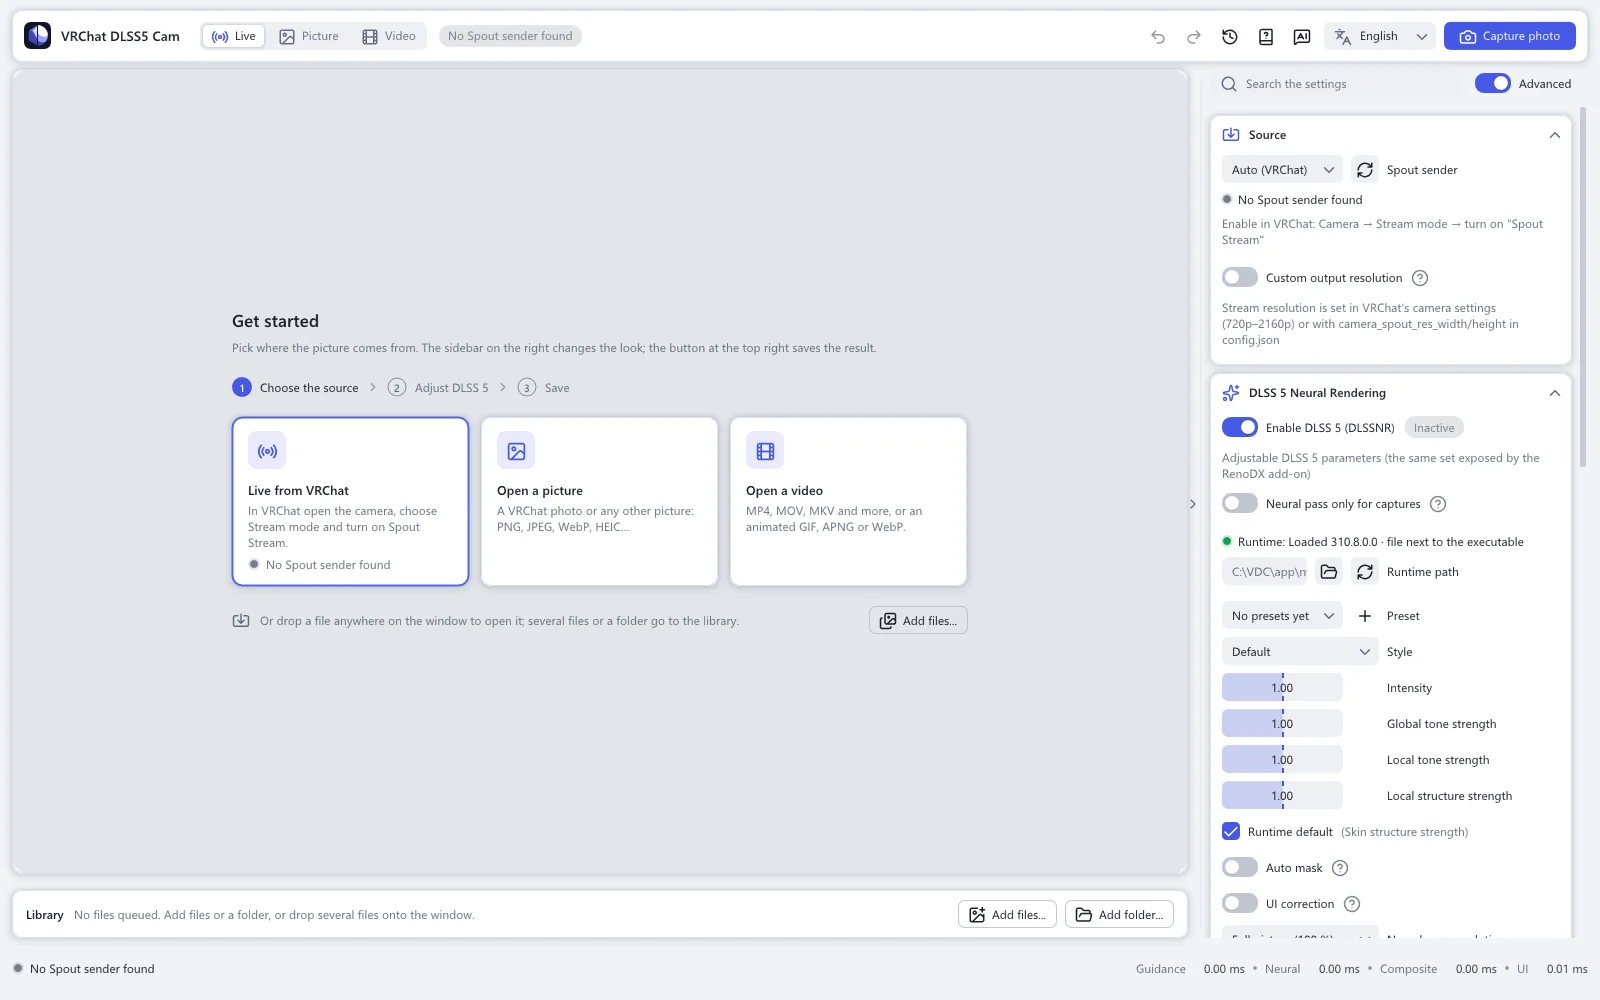
Task: Adjust the Local structure strength slider
Action: pyautogui.click(x=1282, y=796)
